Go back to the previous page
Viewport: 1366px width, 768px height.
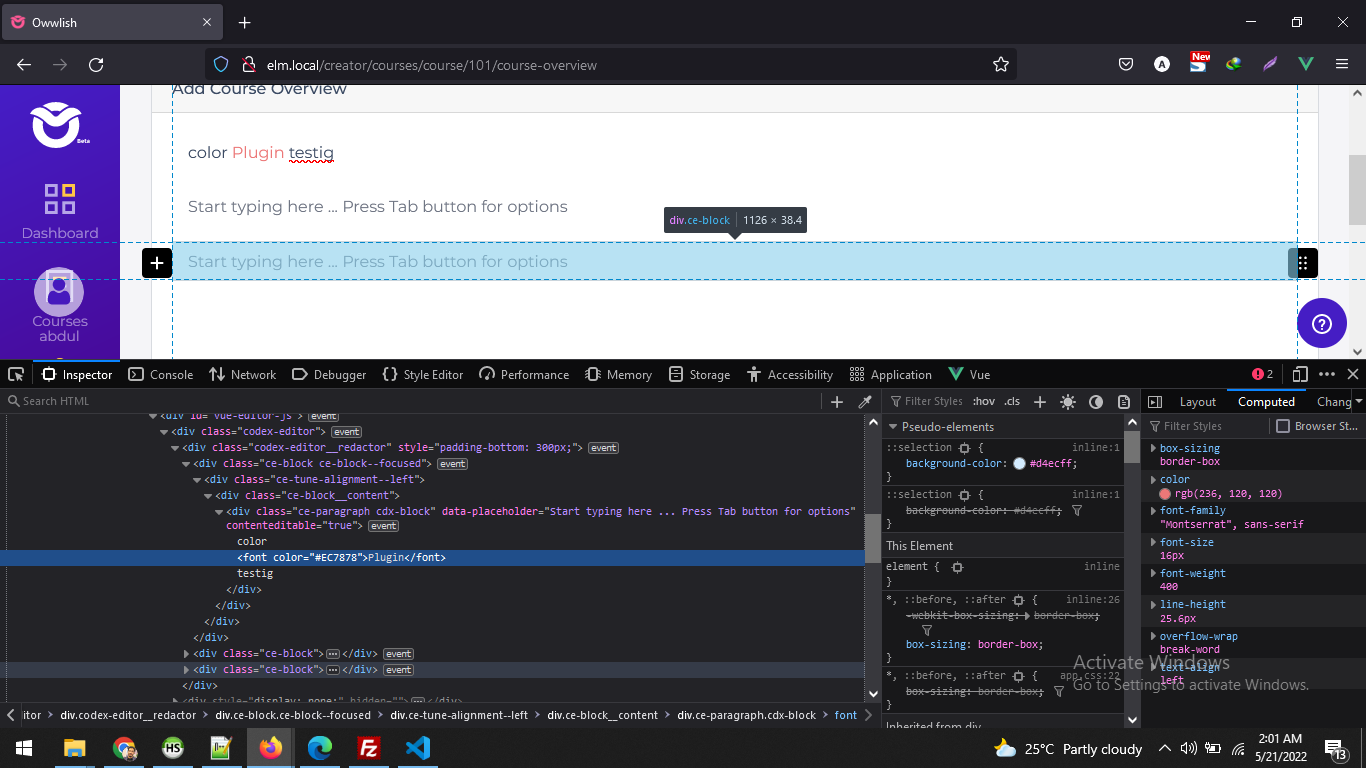click(x=24, y=65)
